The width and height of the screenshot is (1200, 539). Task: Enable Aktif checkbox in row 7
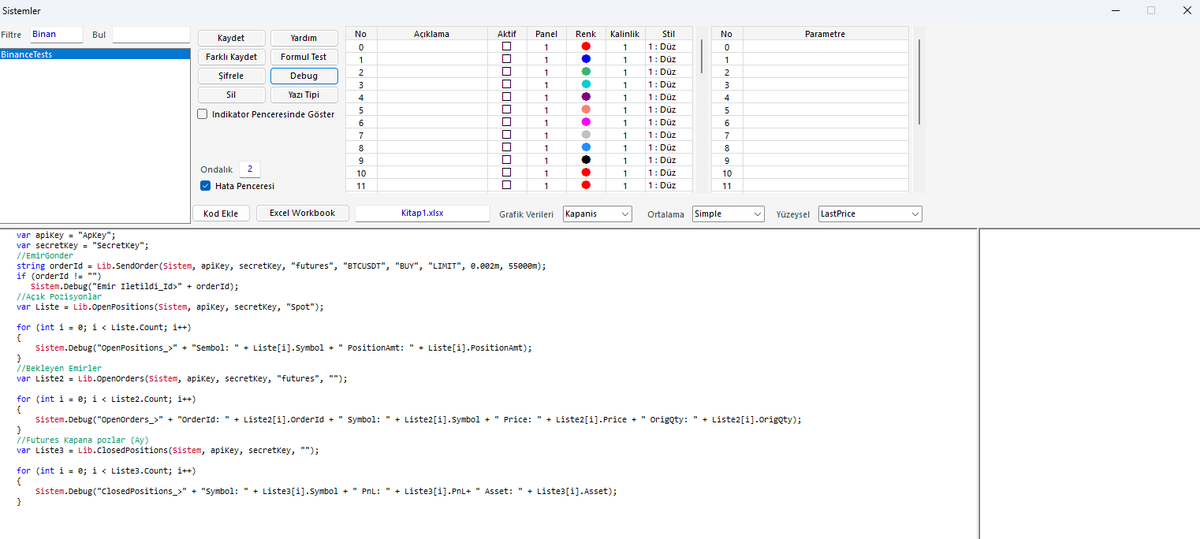[x=507, y=135]
